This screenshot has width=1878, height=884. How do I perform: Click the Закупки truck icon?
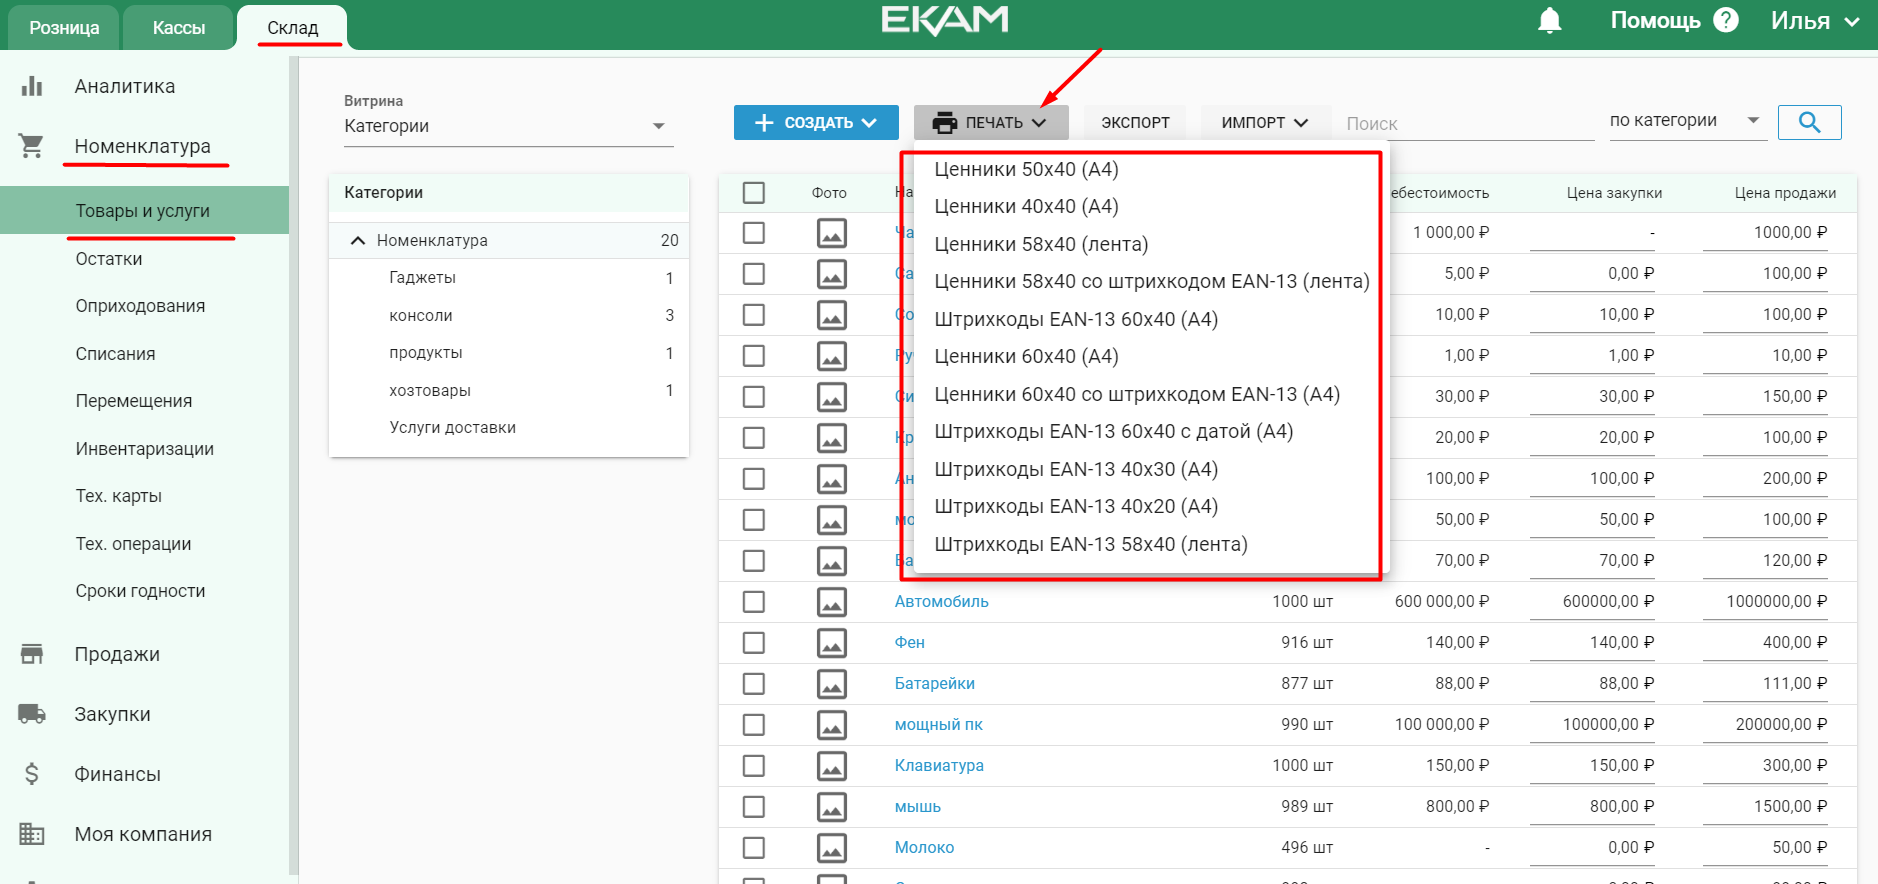32,714
